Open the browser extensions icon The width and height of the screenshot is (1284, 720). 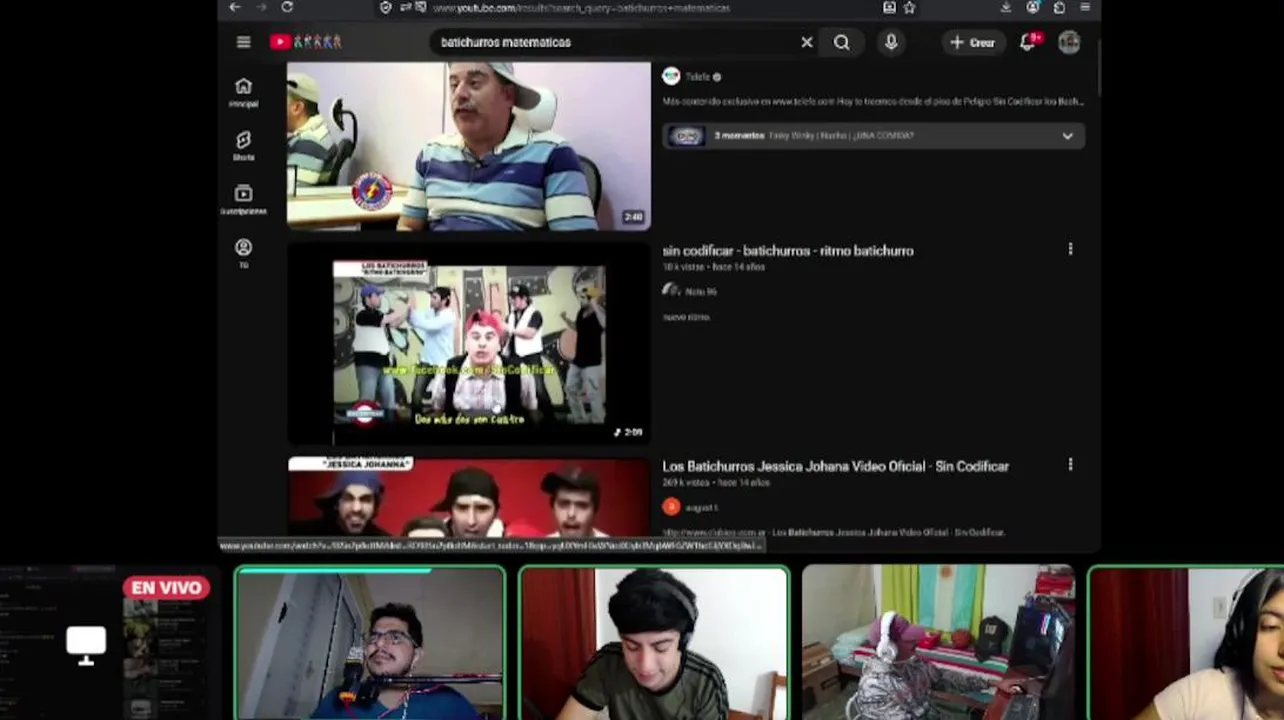click(x=1059, y=7)
